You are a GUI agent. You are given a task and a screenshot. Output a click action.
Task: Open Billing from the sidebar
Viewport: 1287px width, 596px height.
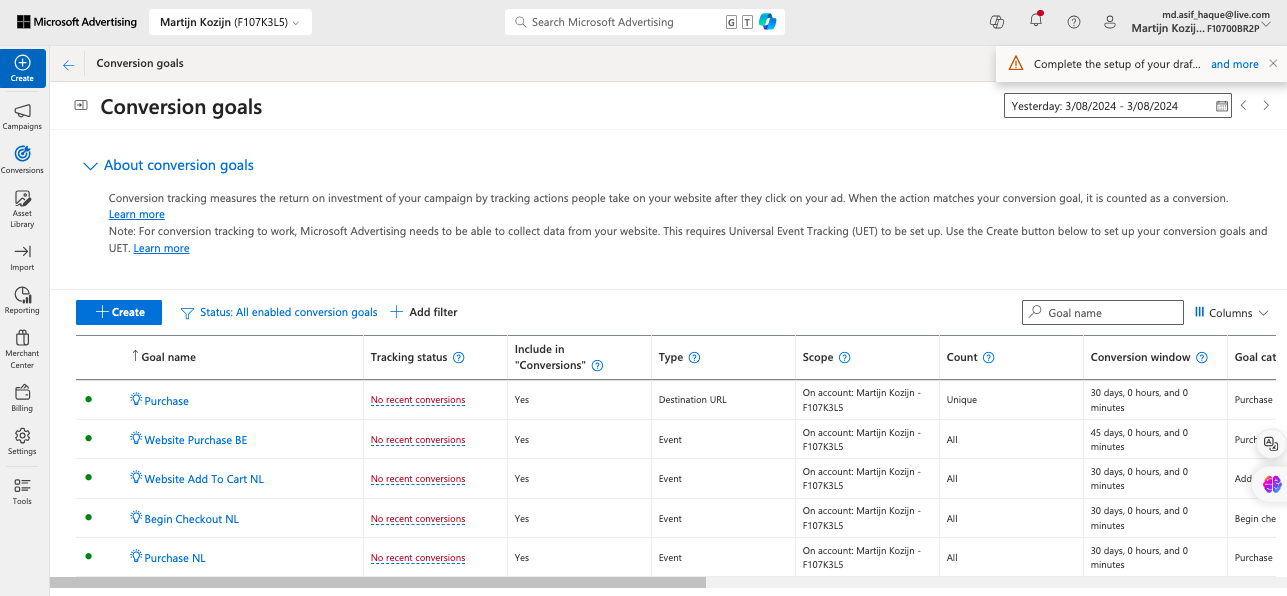coord(22,399)
